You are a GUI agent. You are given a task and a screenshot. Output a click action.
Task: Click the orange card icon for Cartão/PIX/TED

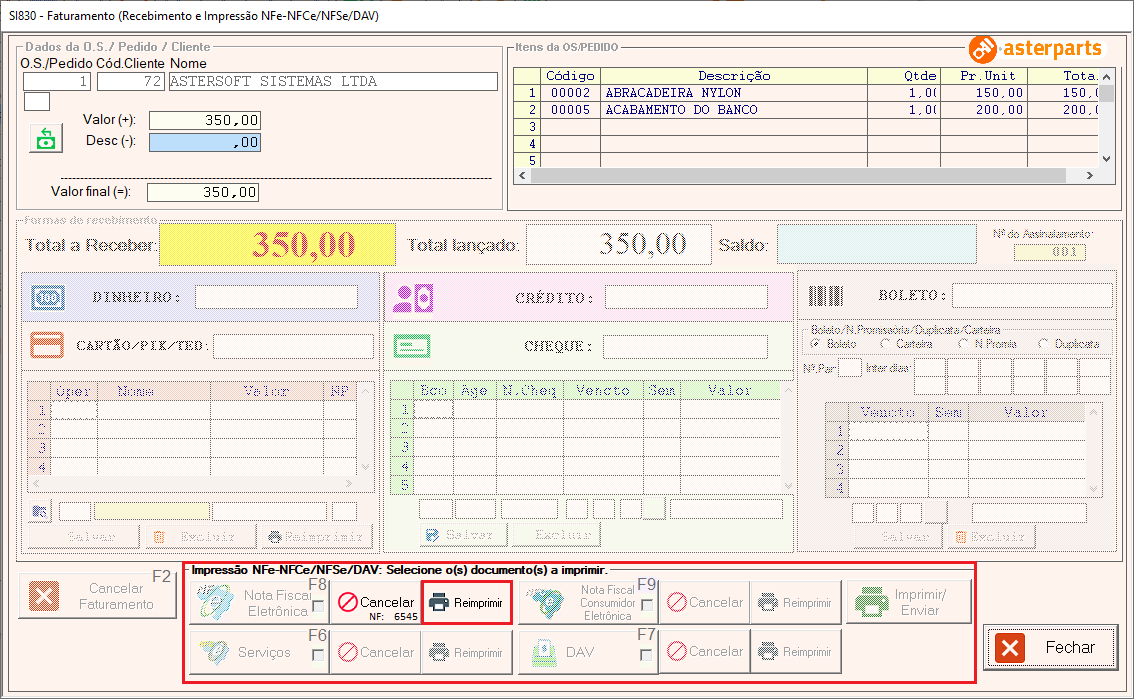coord(47,345)
